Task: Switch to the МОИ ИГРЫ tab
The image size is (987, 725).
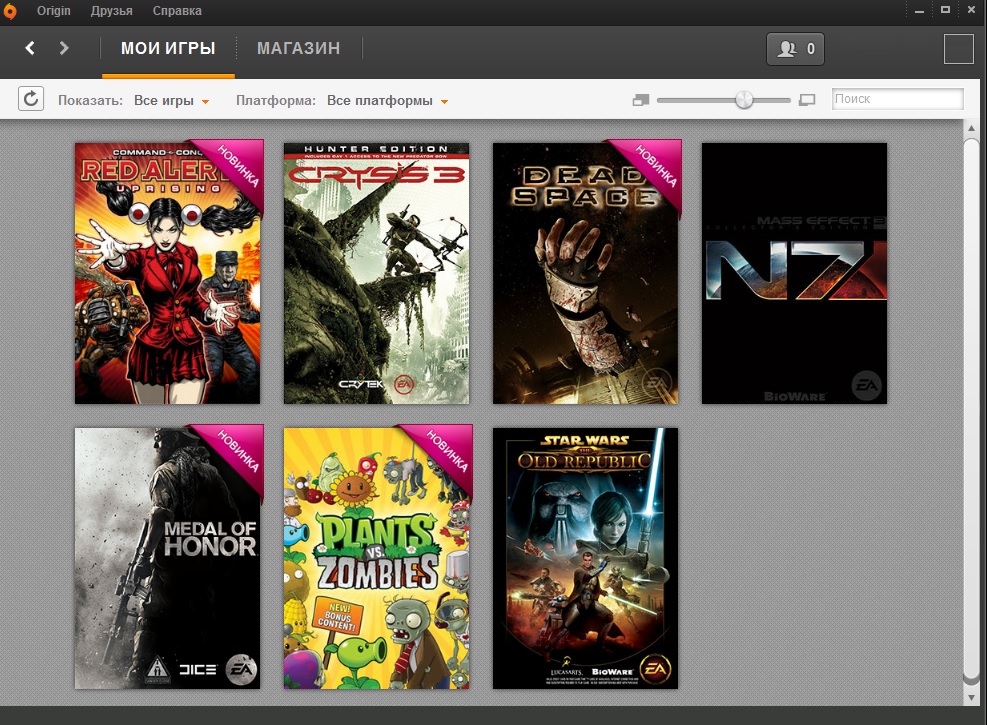Action: point(168,48)
